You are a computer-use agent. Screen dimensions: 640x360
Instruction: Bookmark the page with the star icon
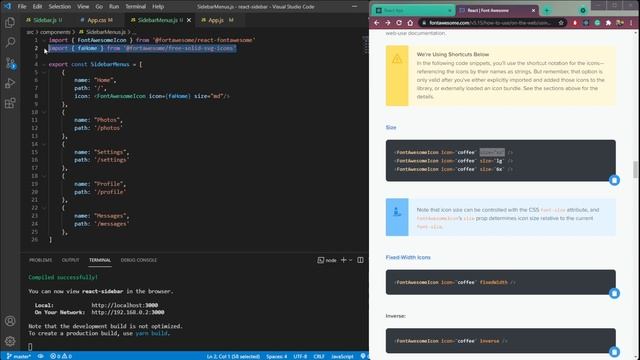tap(561, 23)
